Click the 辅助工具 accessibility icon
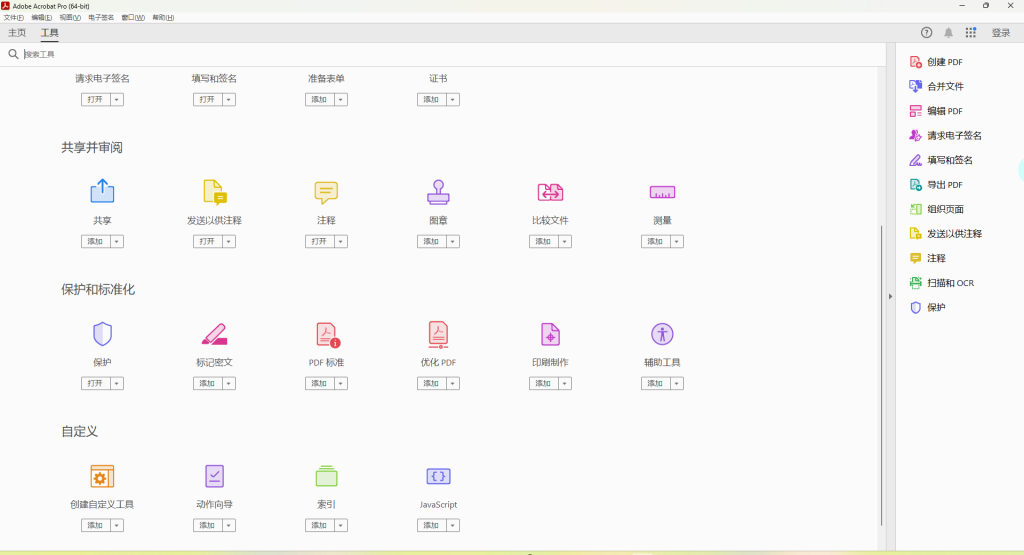The height and width of the screenshot is (555, 1024). tap(662, 334)
